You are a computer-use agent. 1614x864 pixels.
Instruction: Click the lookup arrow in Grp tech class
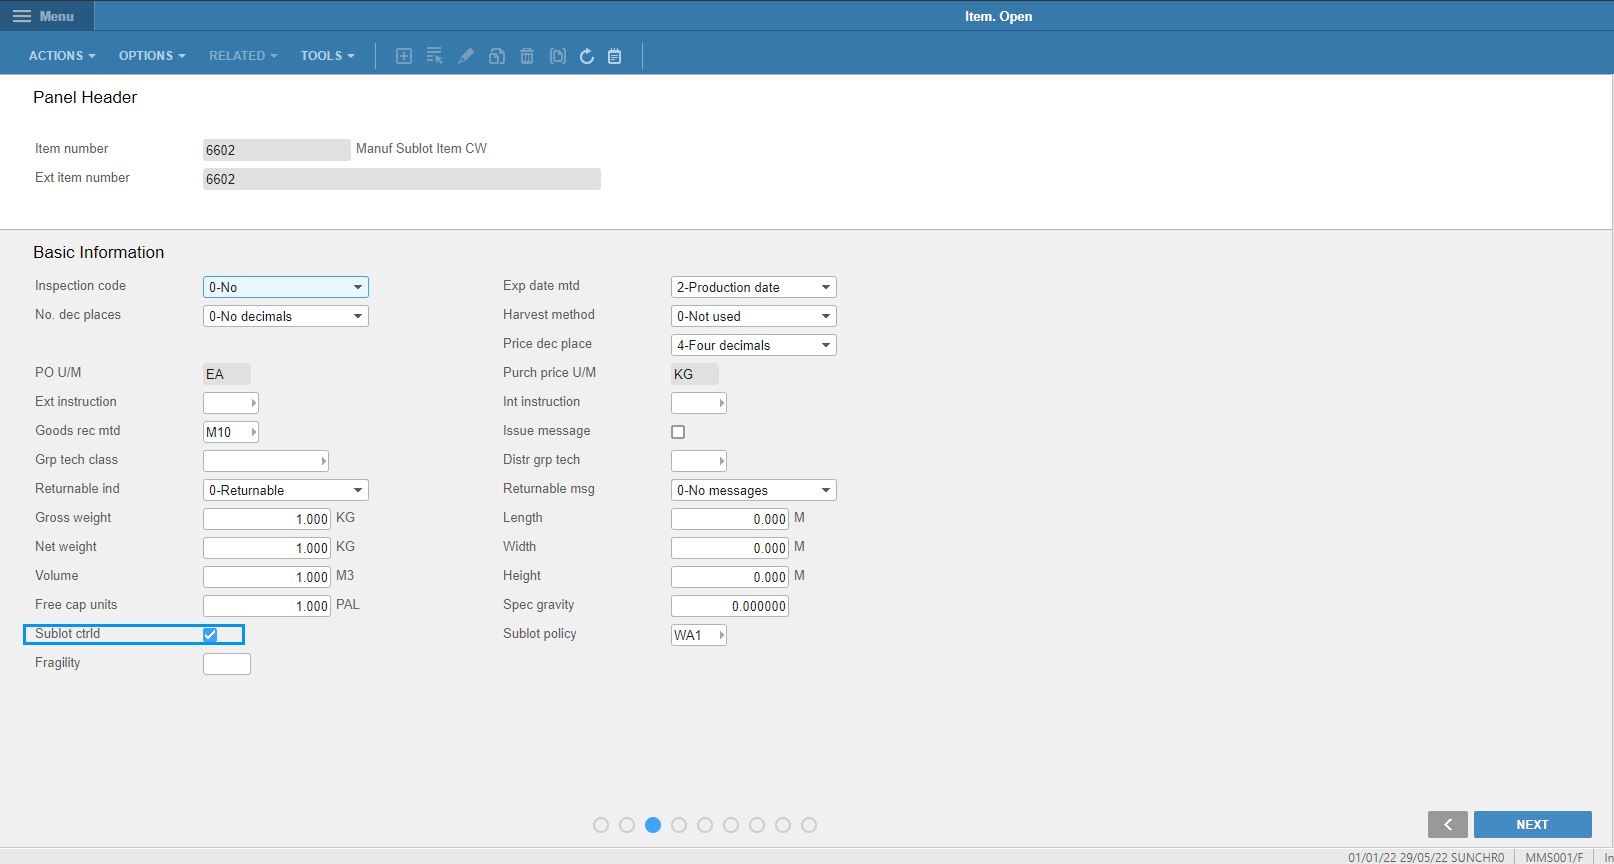point(323,461)
